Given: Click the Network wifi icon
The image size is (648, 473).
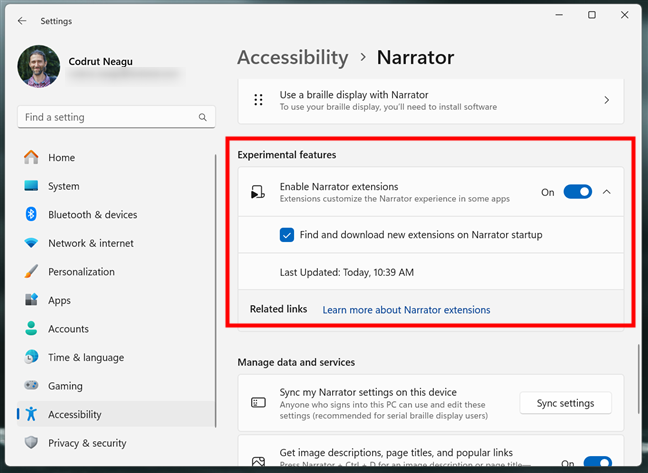Looking at the screenshot, I should 31,243.
